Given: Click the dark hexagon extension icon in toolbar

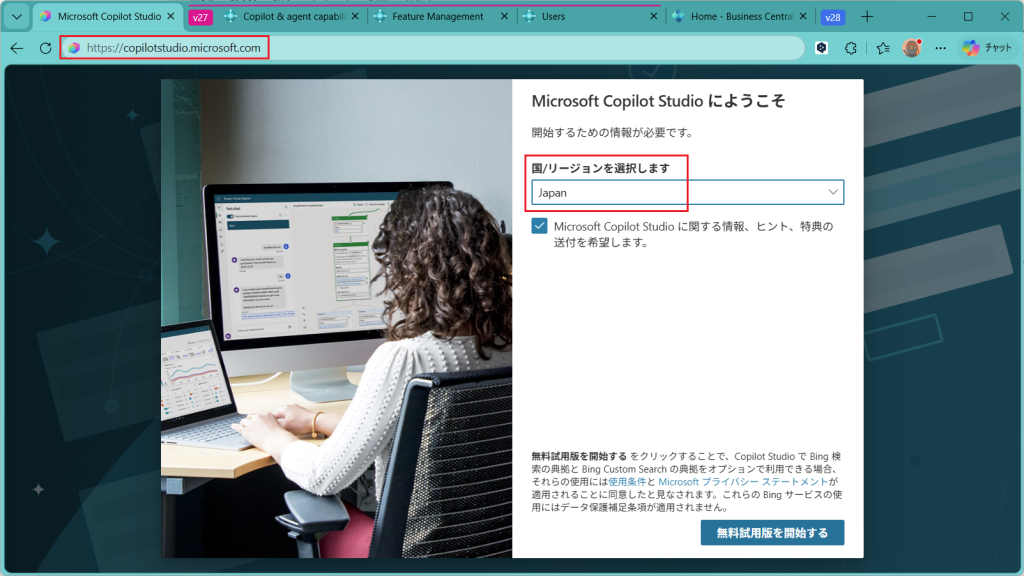Looking at the screenshot, I should (821, 48).
